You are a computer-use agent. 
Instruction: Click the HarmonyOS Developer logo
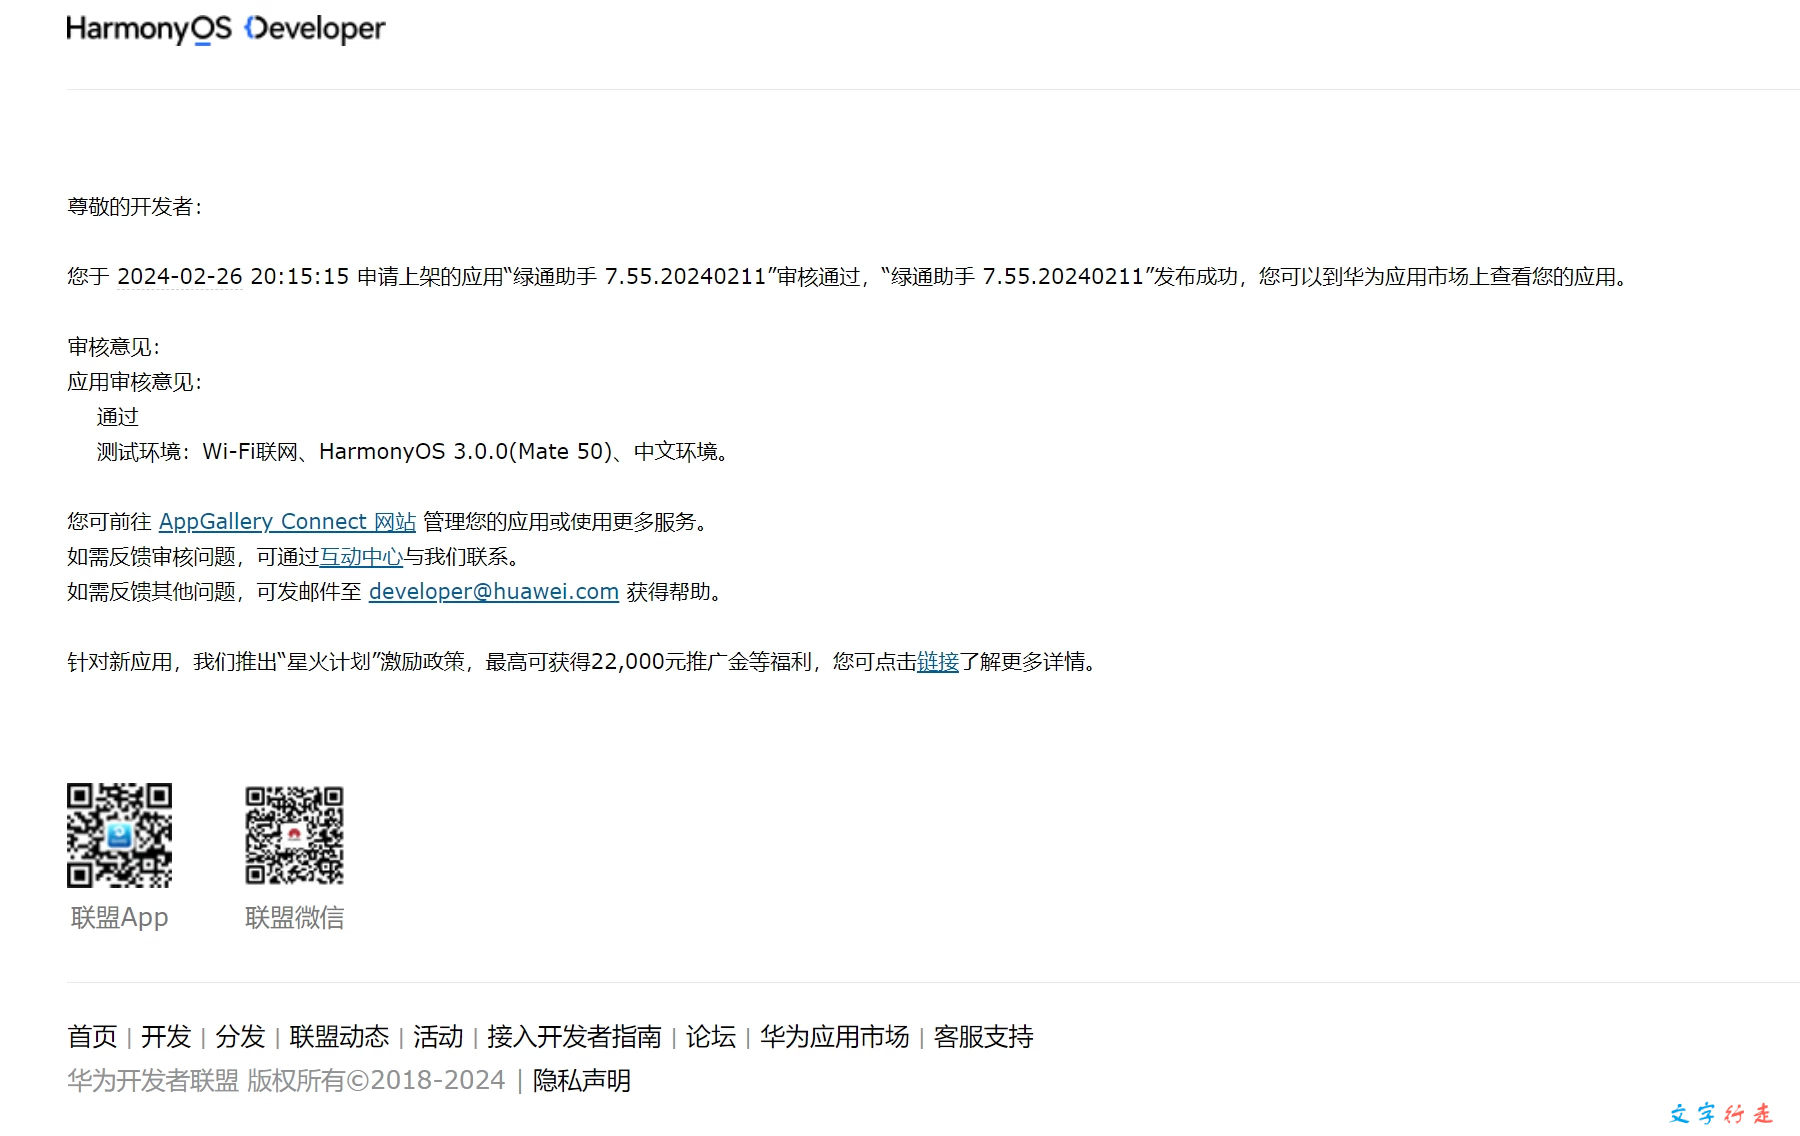226,29
